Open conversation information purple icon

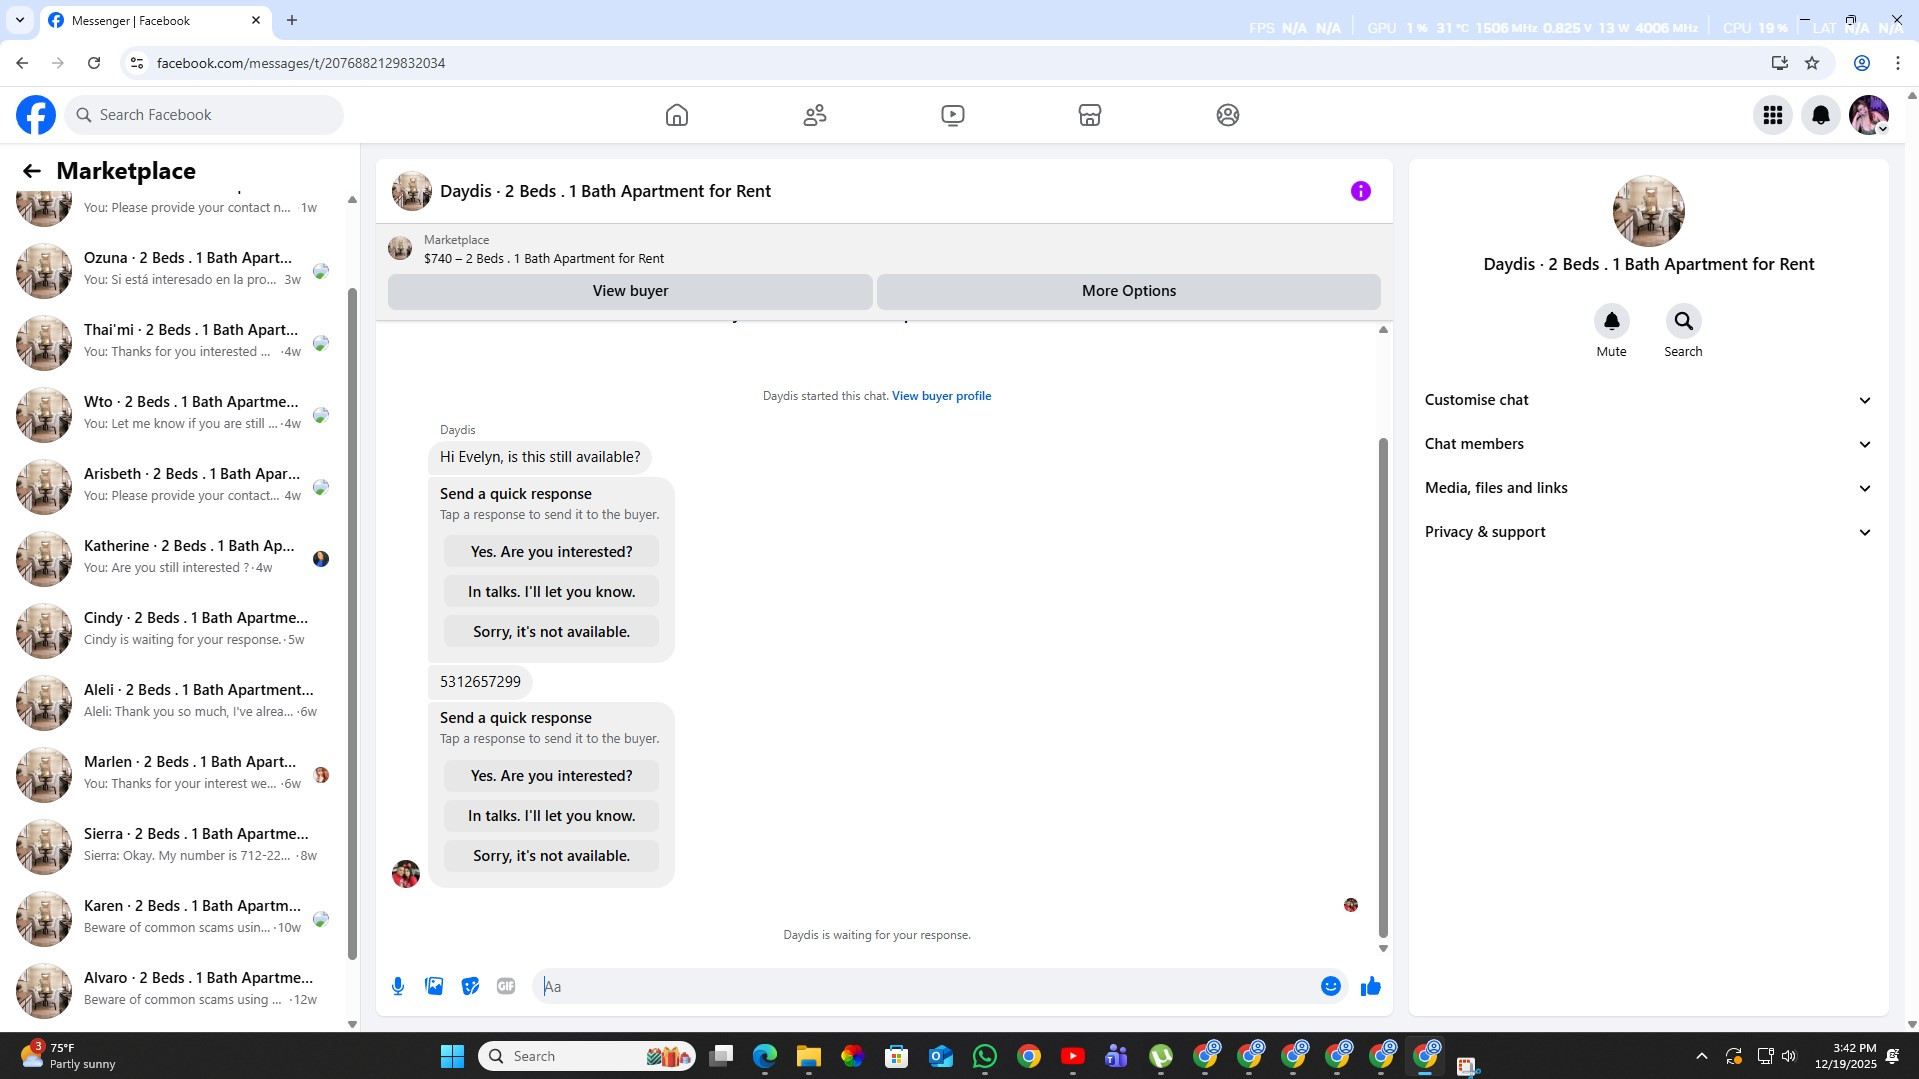(x=1361, y=191)
